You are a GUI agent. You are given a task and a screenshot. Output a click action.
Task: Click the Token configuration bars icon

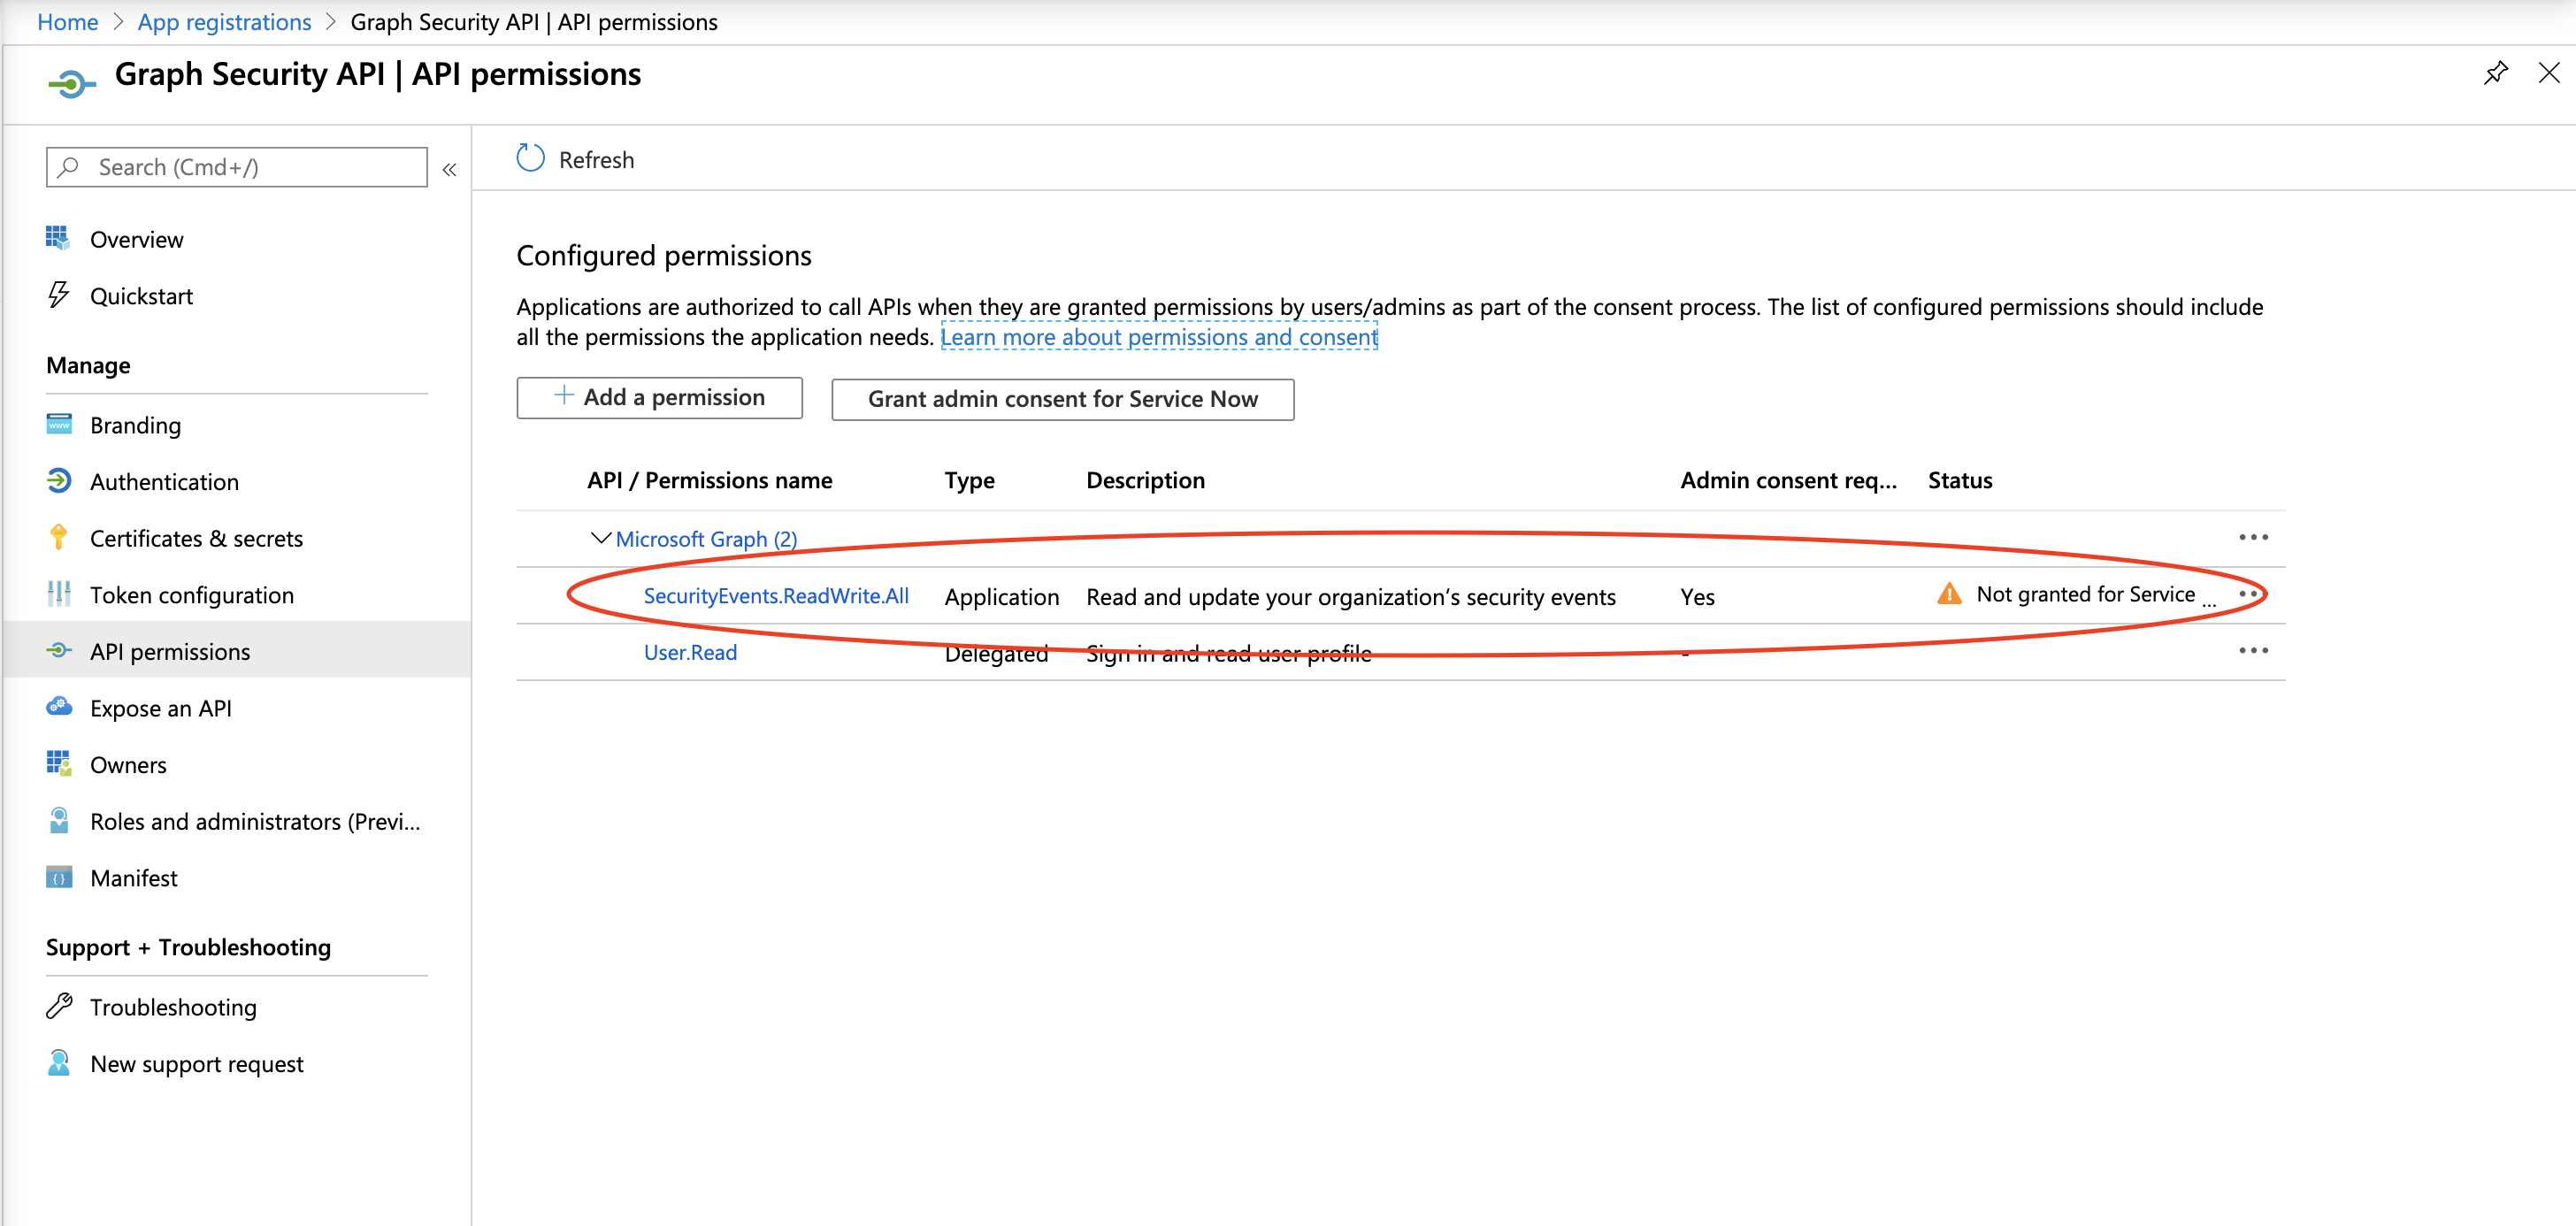(x=59, y=593)
